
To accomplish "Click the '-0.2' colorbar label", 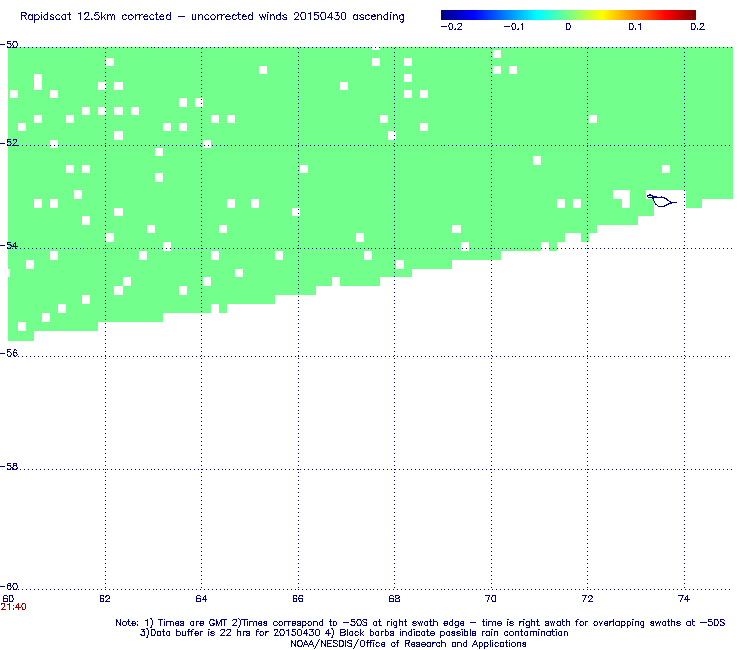I will (452, 27).
